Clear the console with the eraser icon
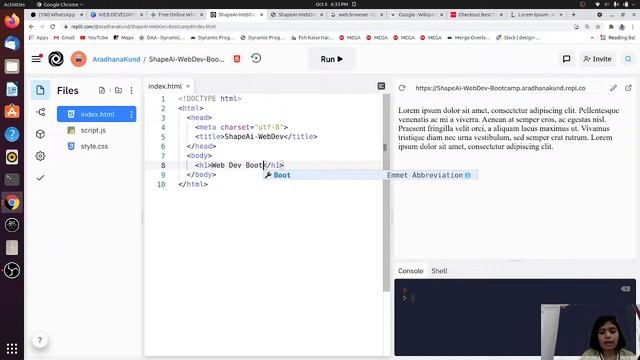Viewport: 640px width, 360px height. [x=625, y=289]
